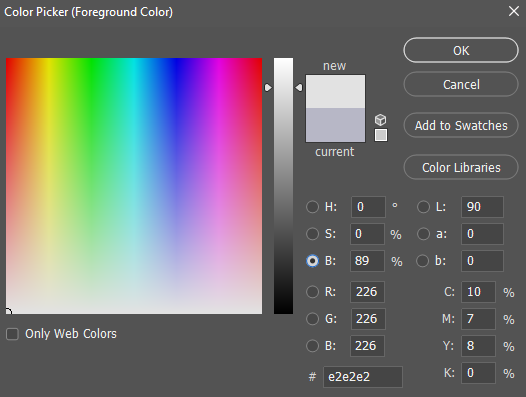Select the R (red) radio button
The width and height of the screenshot is (526, 397).
click(312, 292)
